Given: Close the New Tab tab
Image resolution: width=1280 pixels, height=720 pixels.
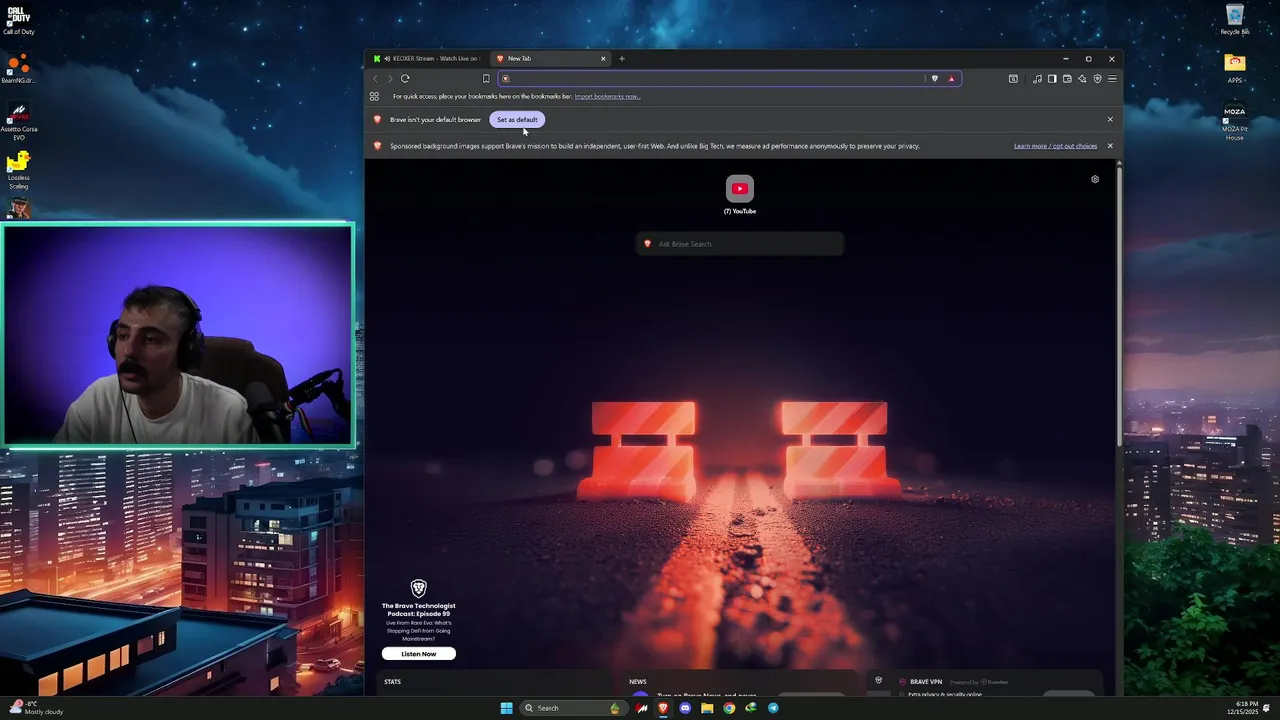Looking at the screenshot, I should coord(603,58).
